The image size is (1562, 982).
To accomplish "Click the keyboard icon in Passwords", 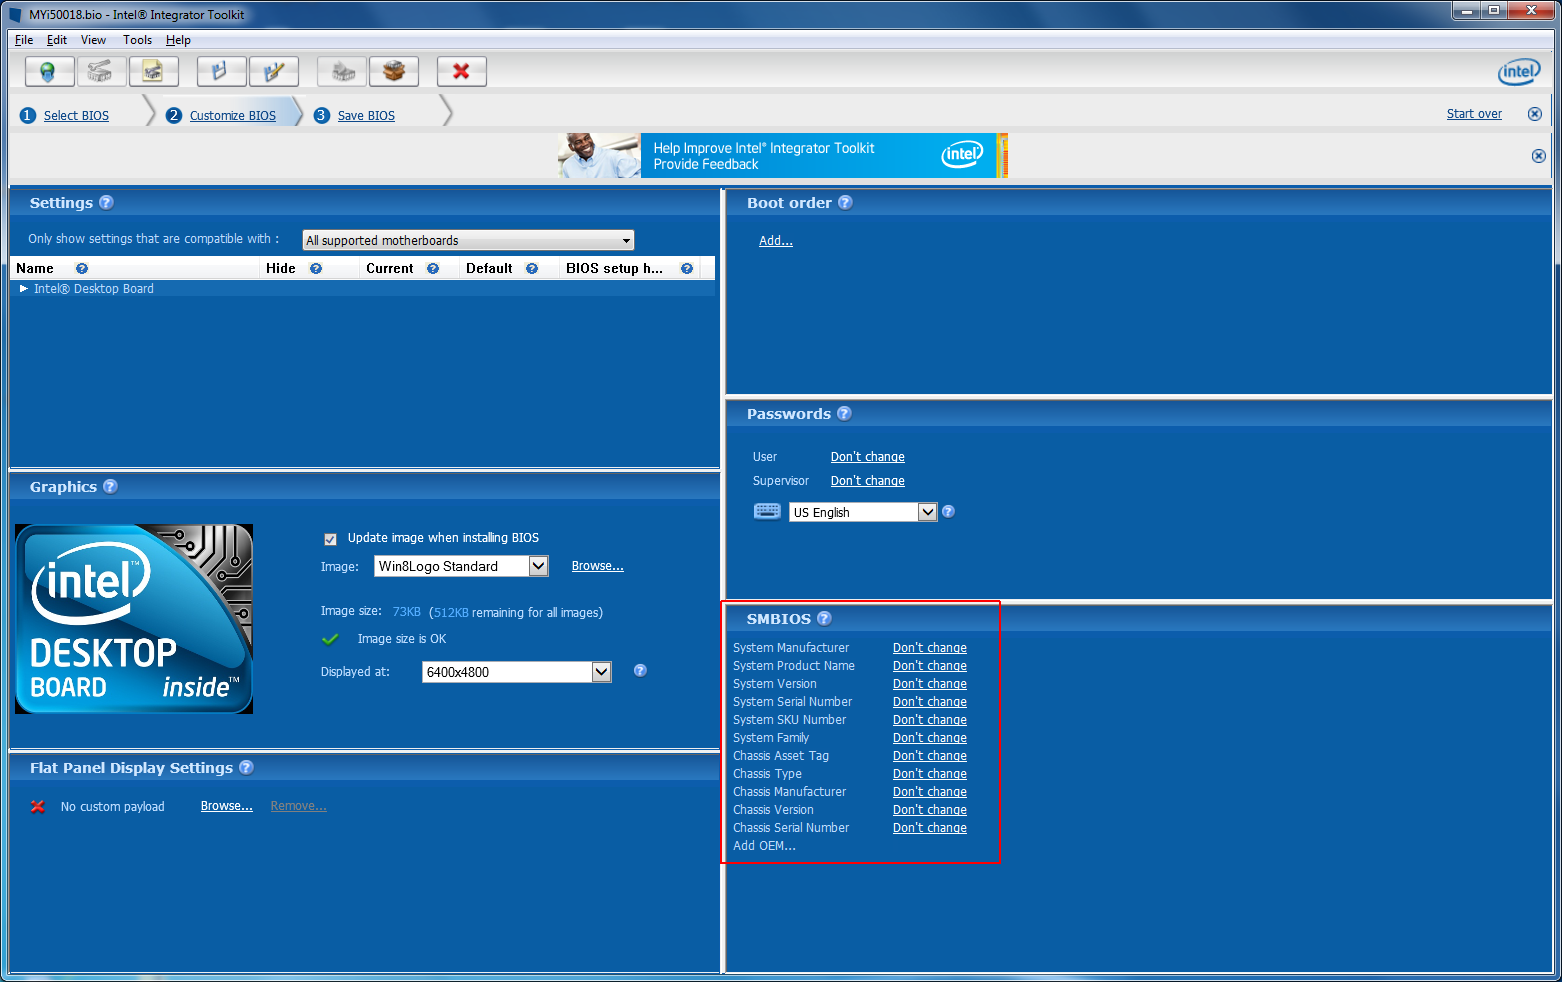I will click(767, 511).
